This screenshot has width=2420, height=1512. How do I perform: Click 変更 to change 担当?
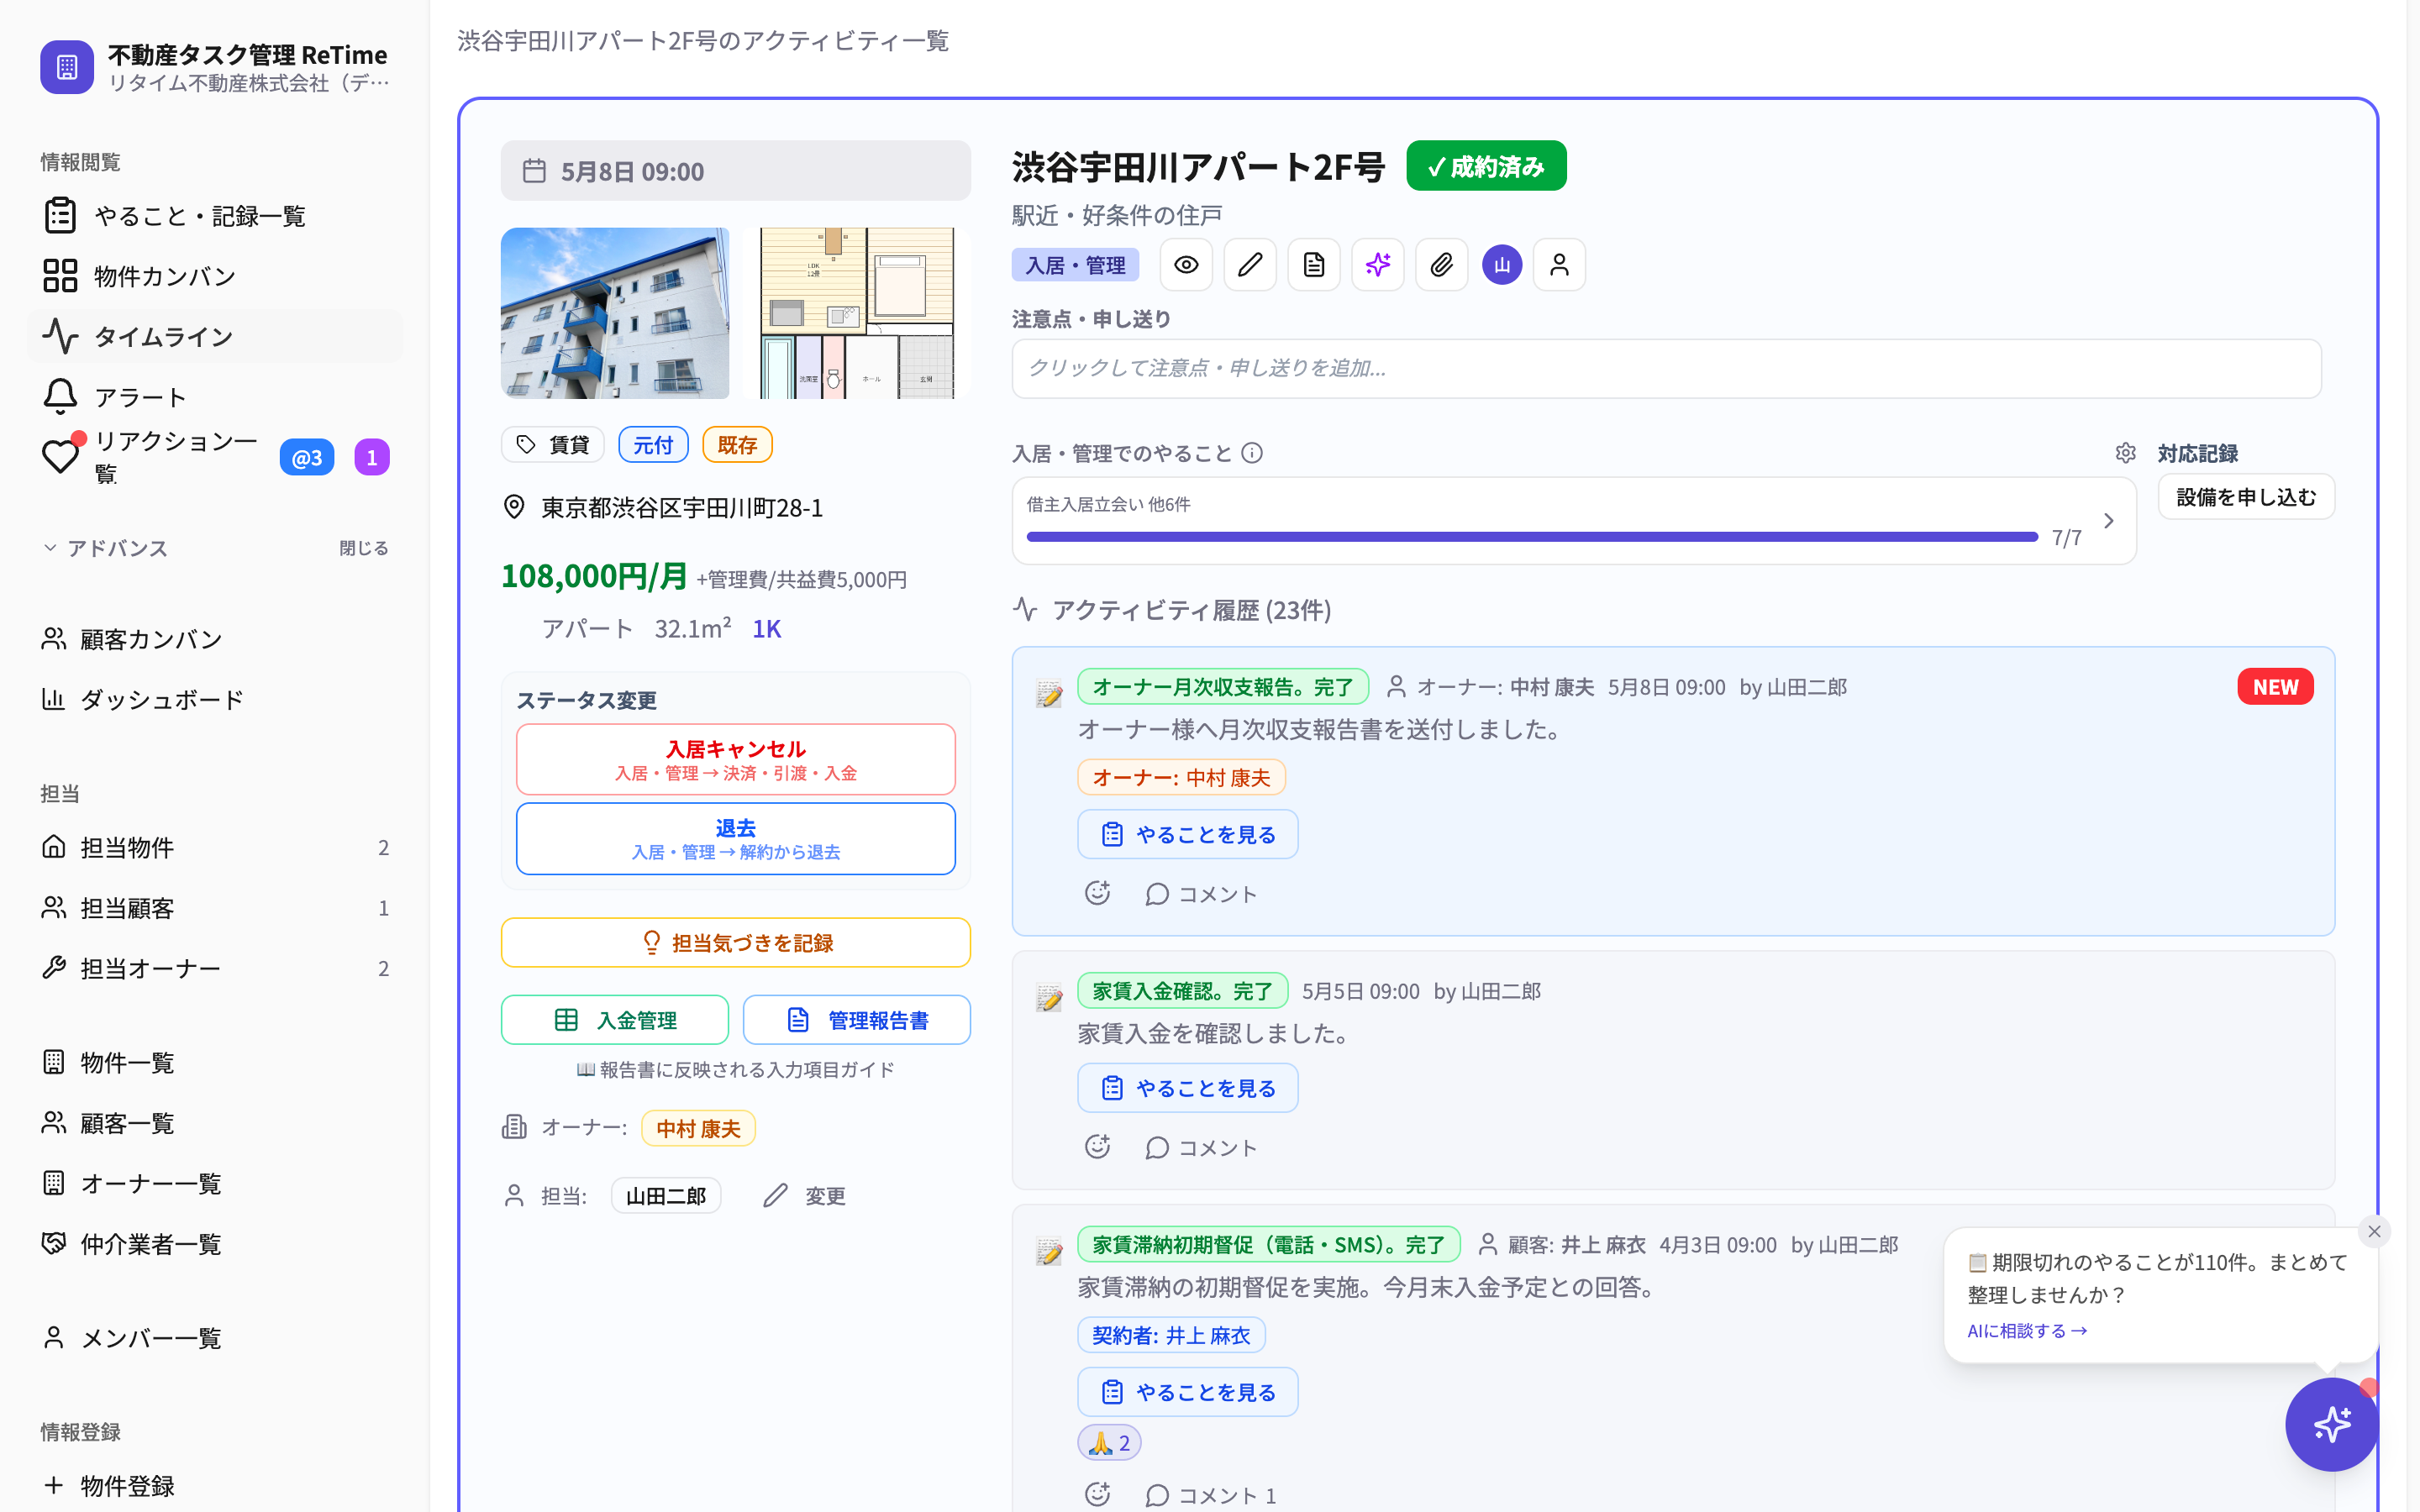pyautogui.click(x=805, y=1196)
